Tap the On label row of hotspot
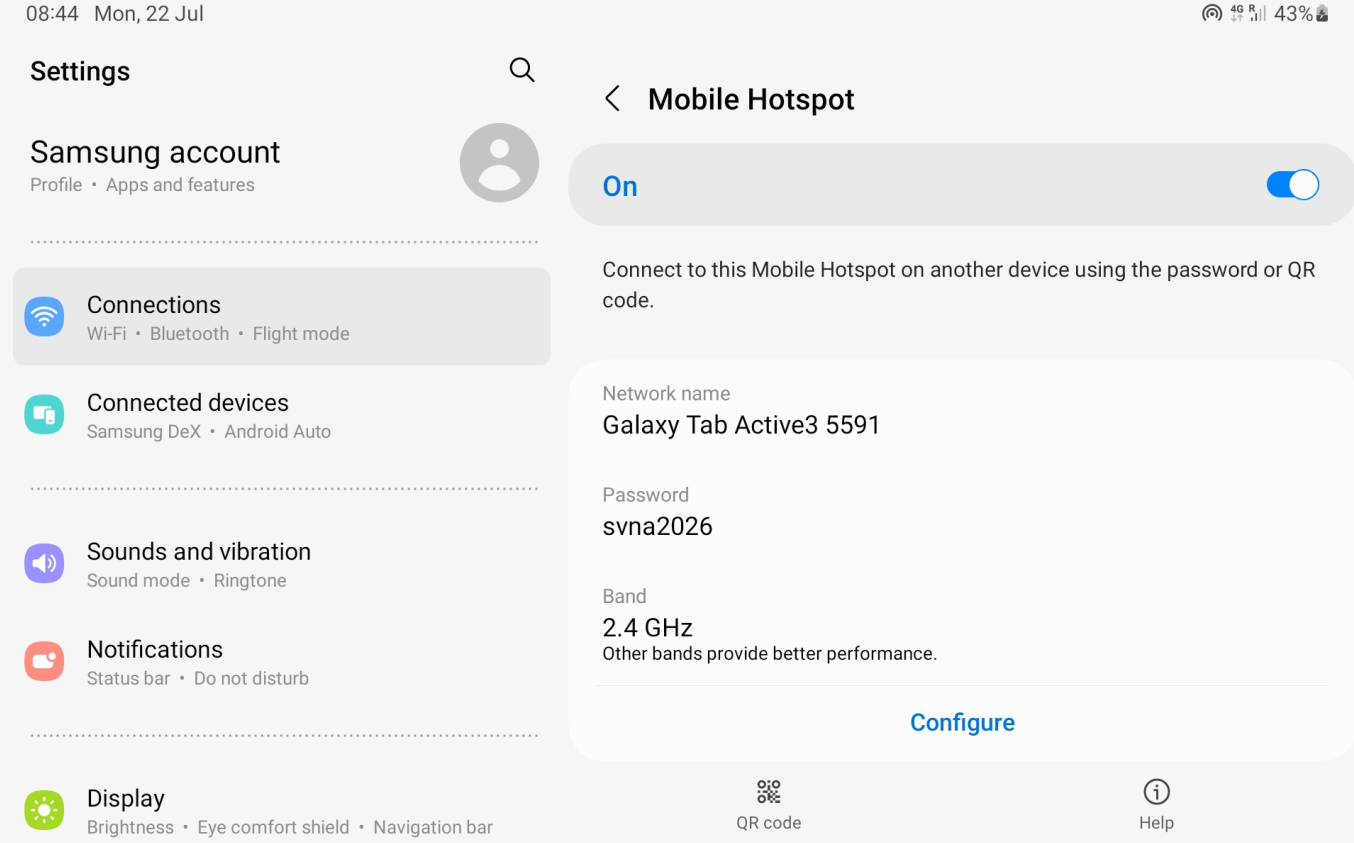Image resolution: width=1354 pixels, height=843 pixels. 961,185
